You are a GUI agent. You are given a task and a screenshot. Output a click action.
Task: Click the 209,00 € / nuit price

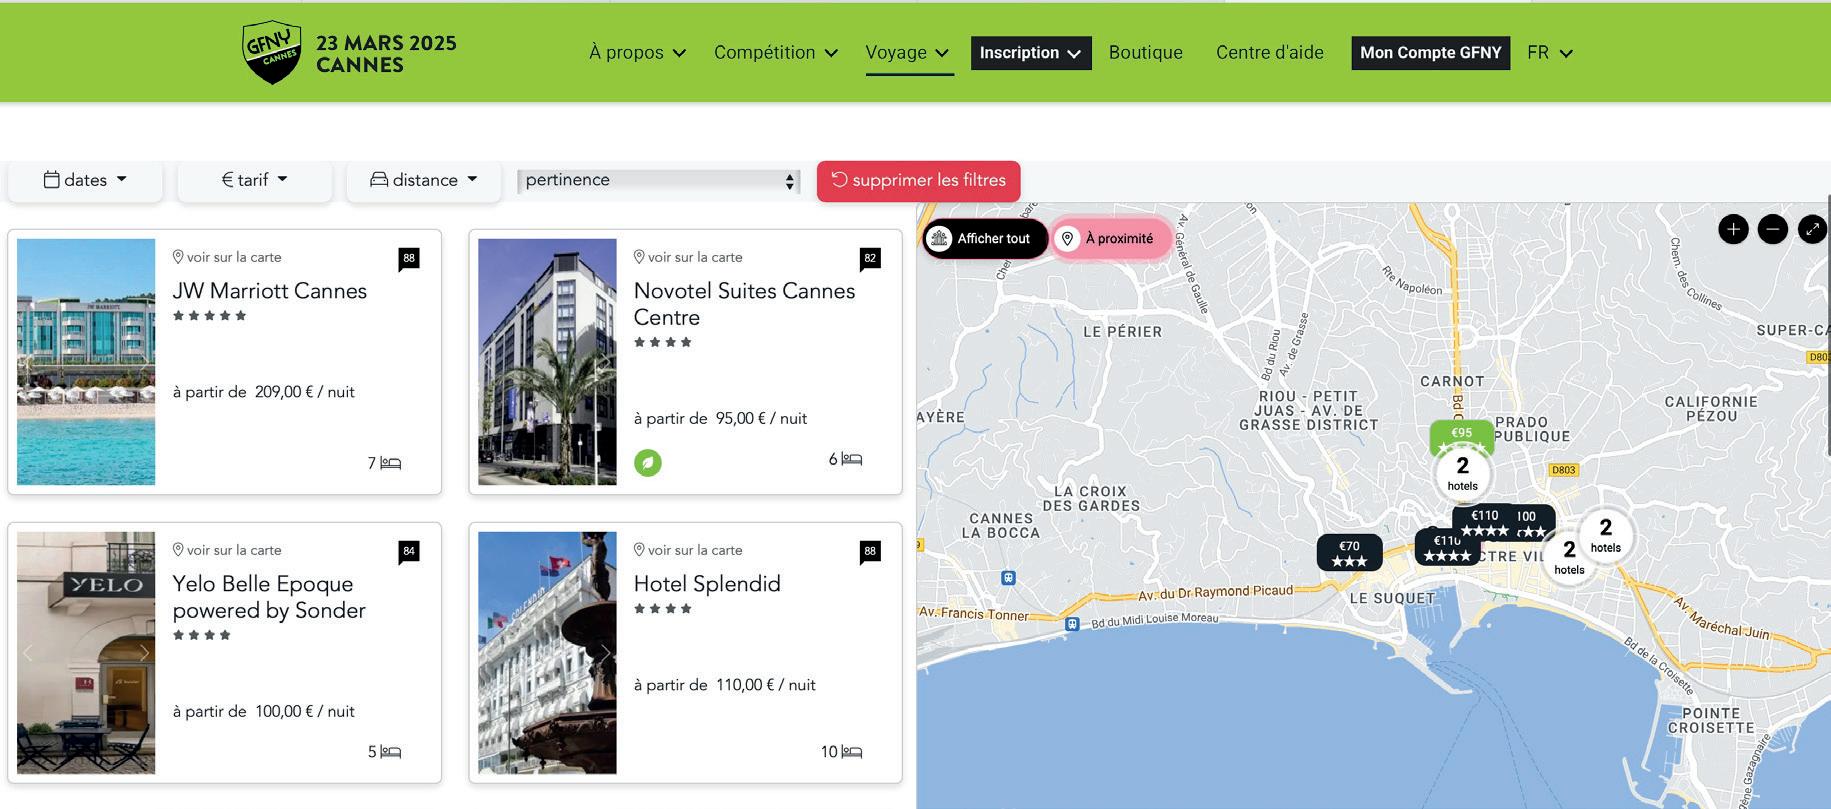tap(305, 392)
